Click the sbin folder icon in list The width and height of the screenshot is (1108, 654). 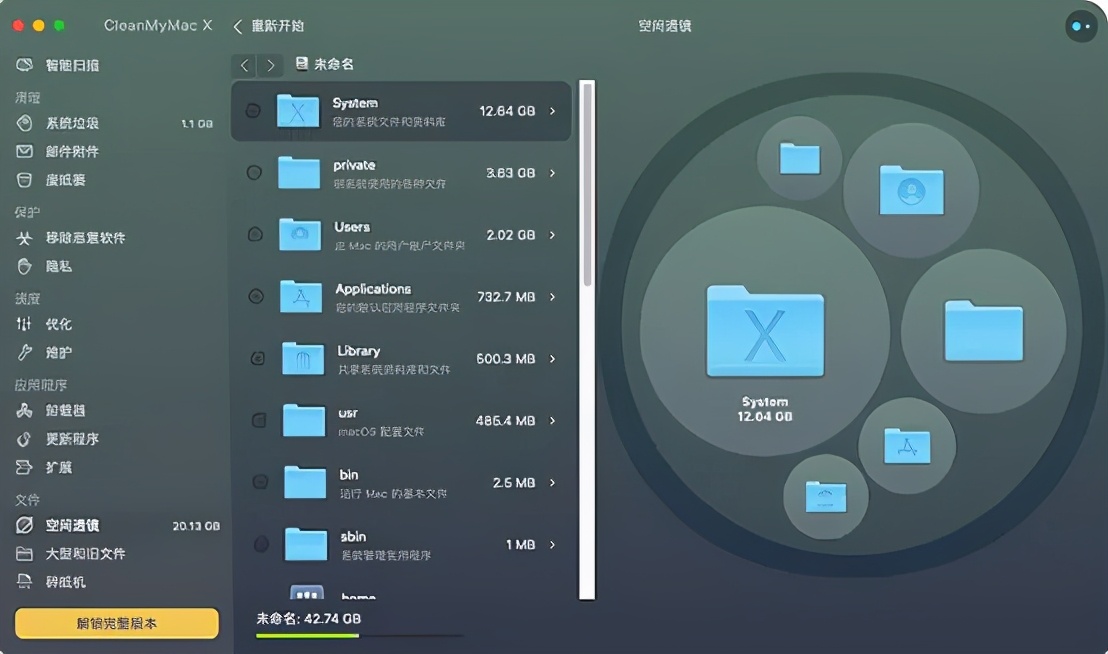click(x=306, y=545)
